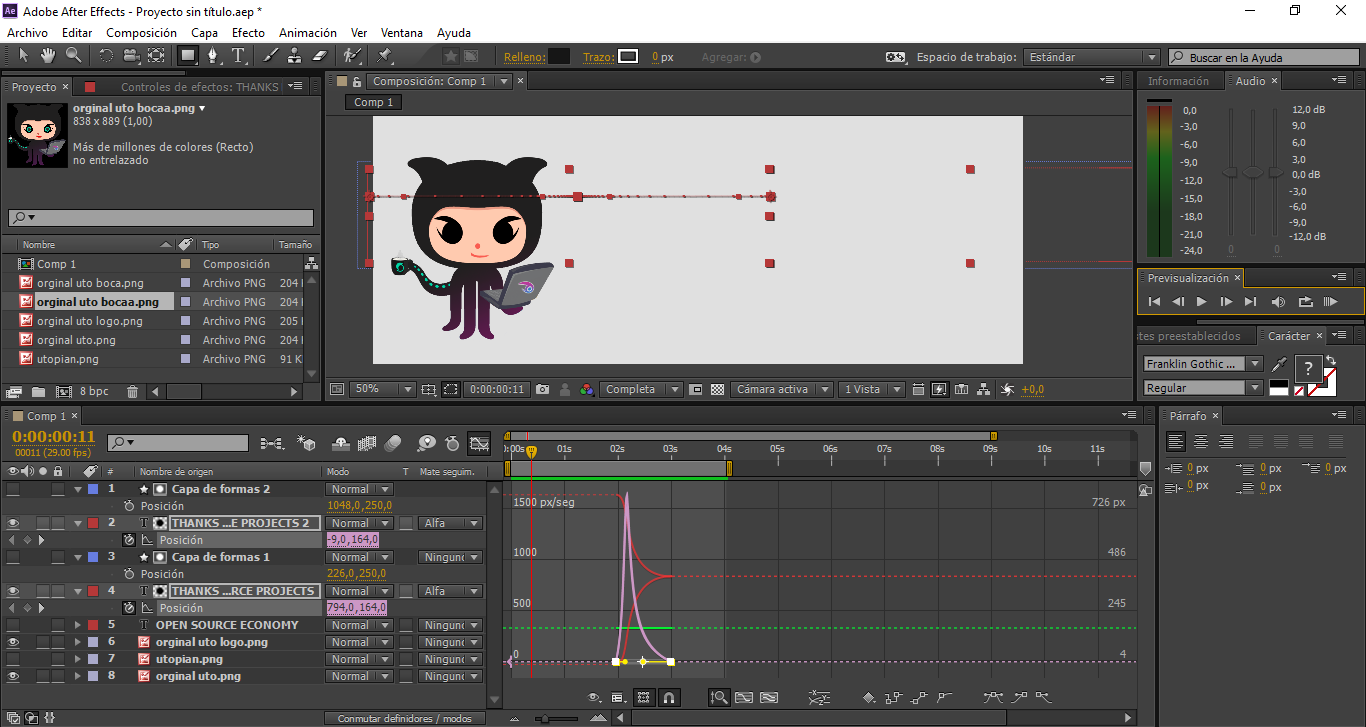Select the Rotation tool

[x=106, y=56]
